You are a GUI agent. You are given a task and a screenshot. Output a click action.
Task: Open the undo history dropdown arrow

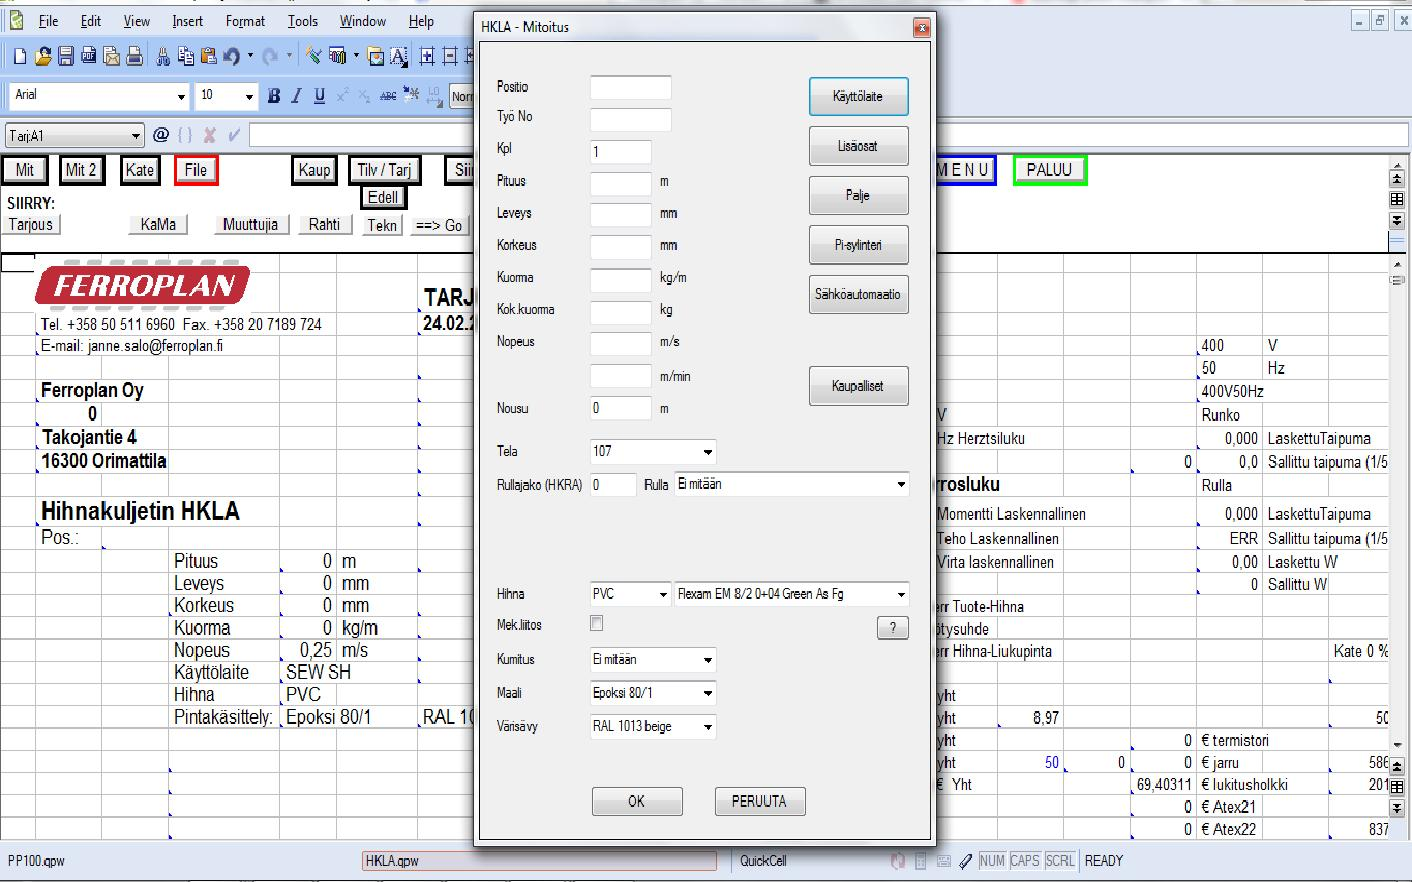tap(250, 57)
